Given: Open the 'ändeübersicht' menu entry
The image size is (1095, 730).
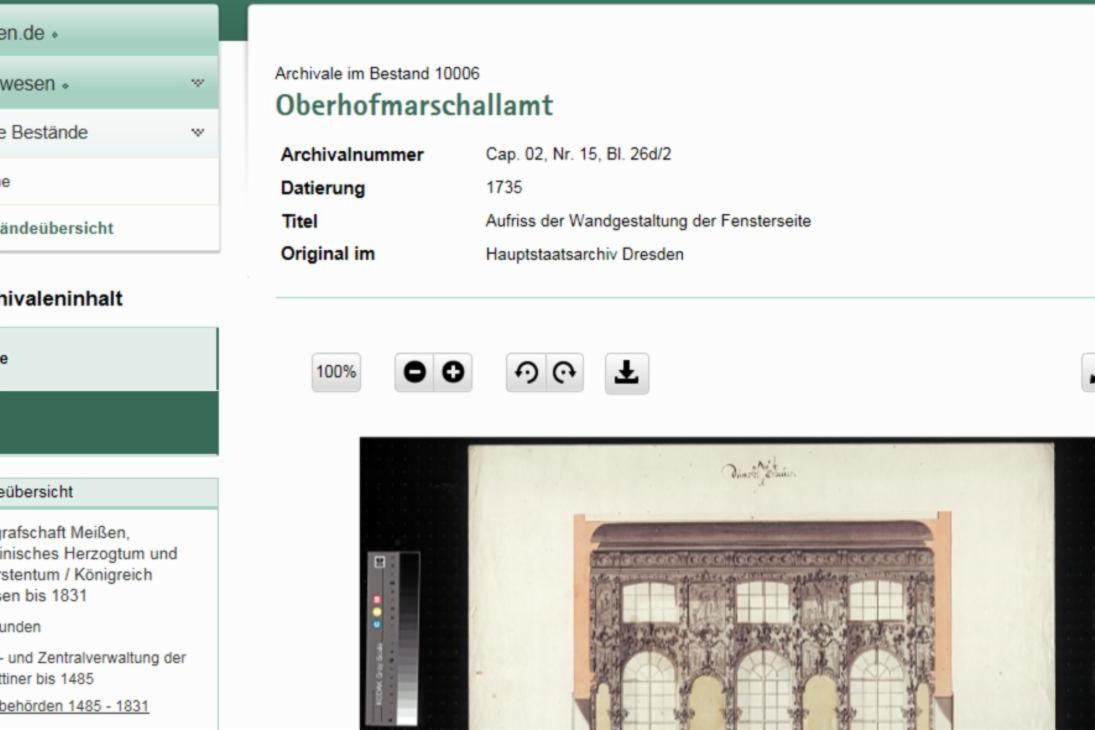Looking at the screenshot, I should (x=56, y=228).
